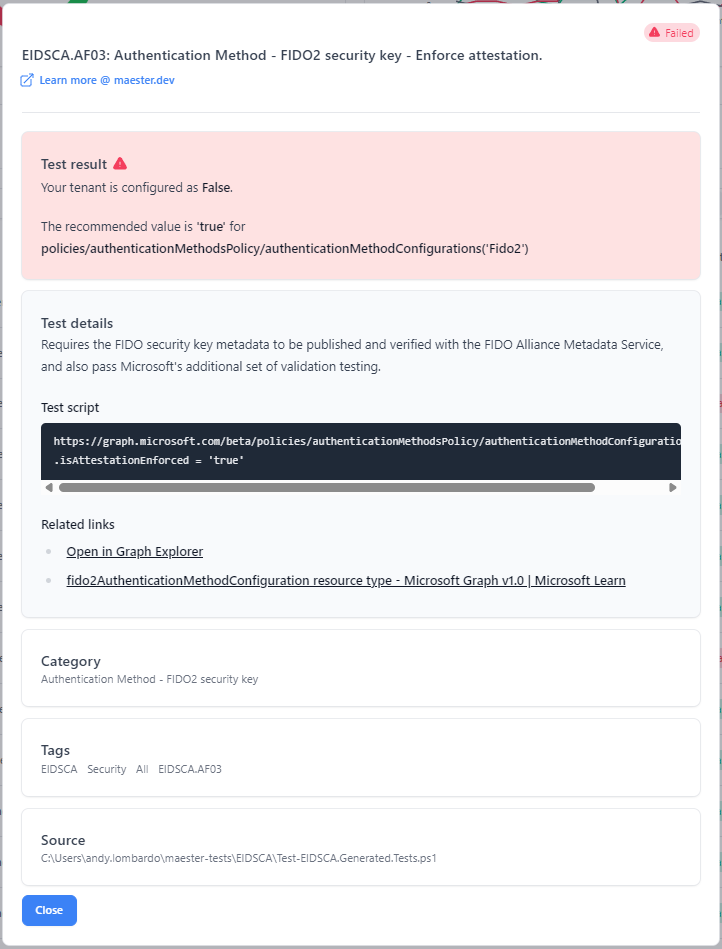Click the right arrow of the script scrollbar

tap(673, 487)
